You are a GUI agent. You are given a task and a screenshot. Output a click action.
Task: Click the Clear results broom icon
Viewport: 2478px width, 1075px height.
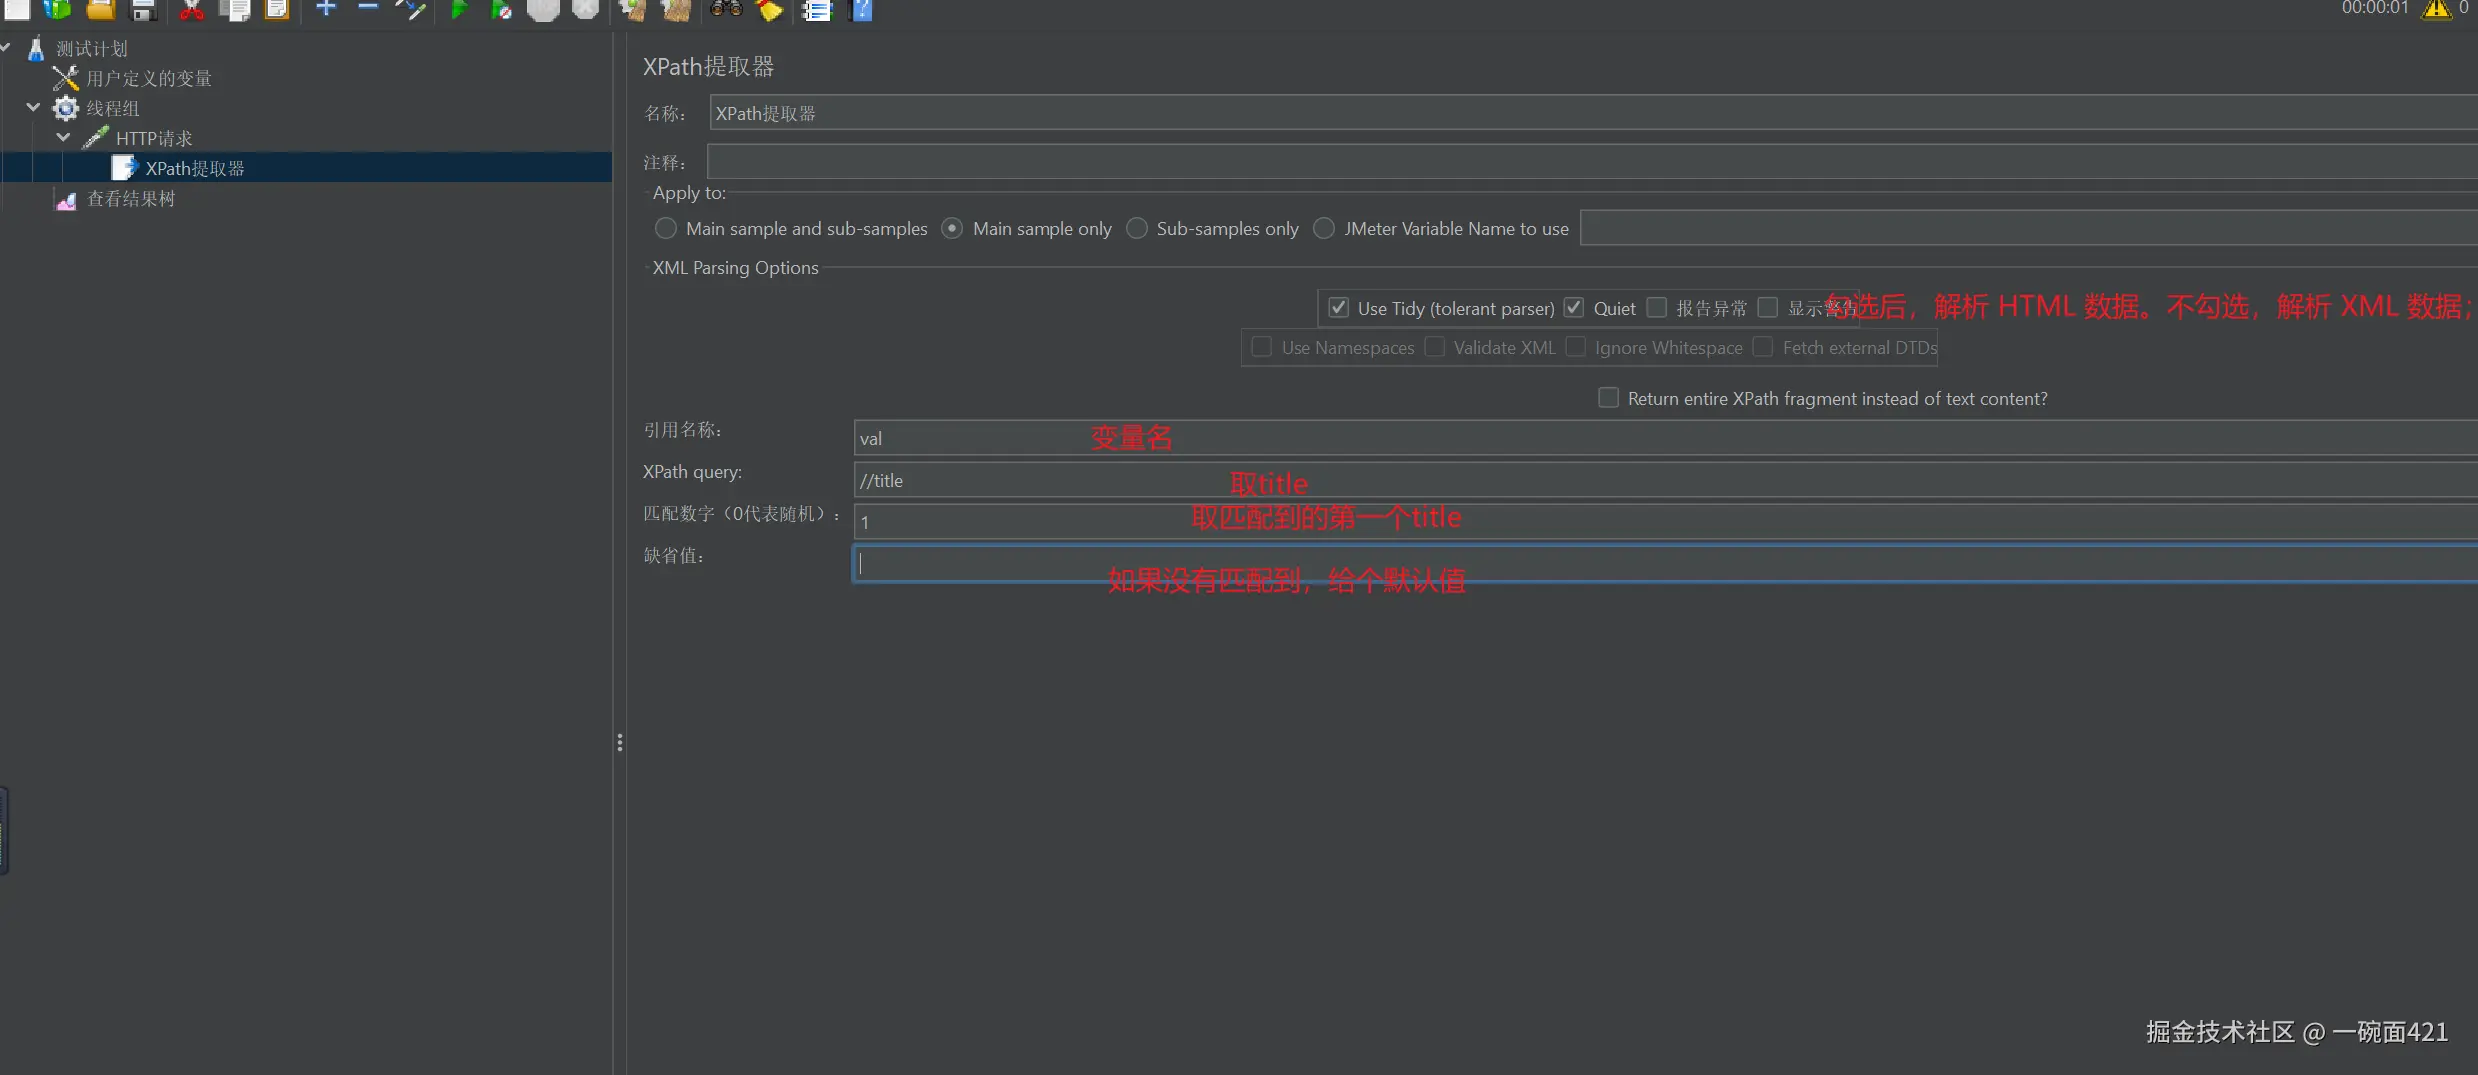(632, 9)
